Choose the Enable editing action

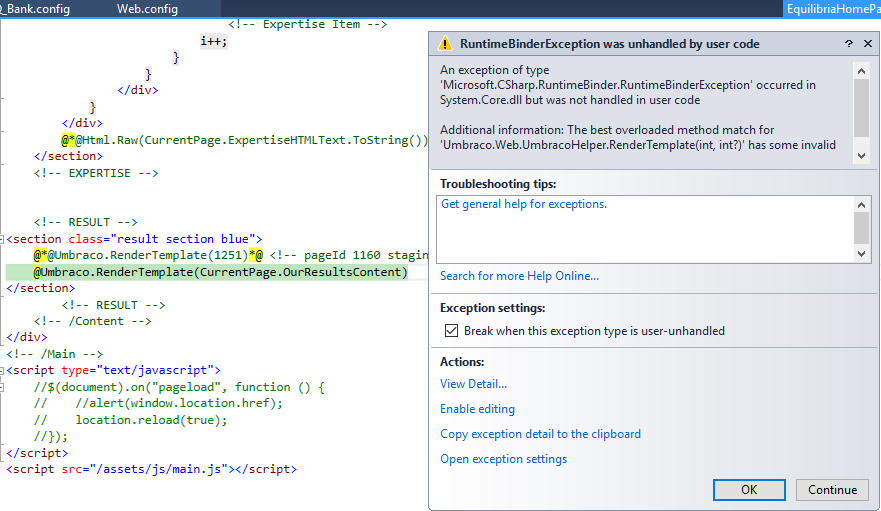click(477, 409)
